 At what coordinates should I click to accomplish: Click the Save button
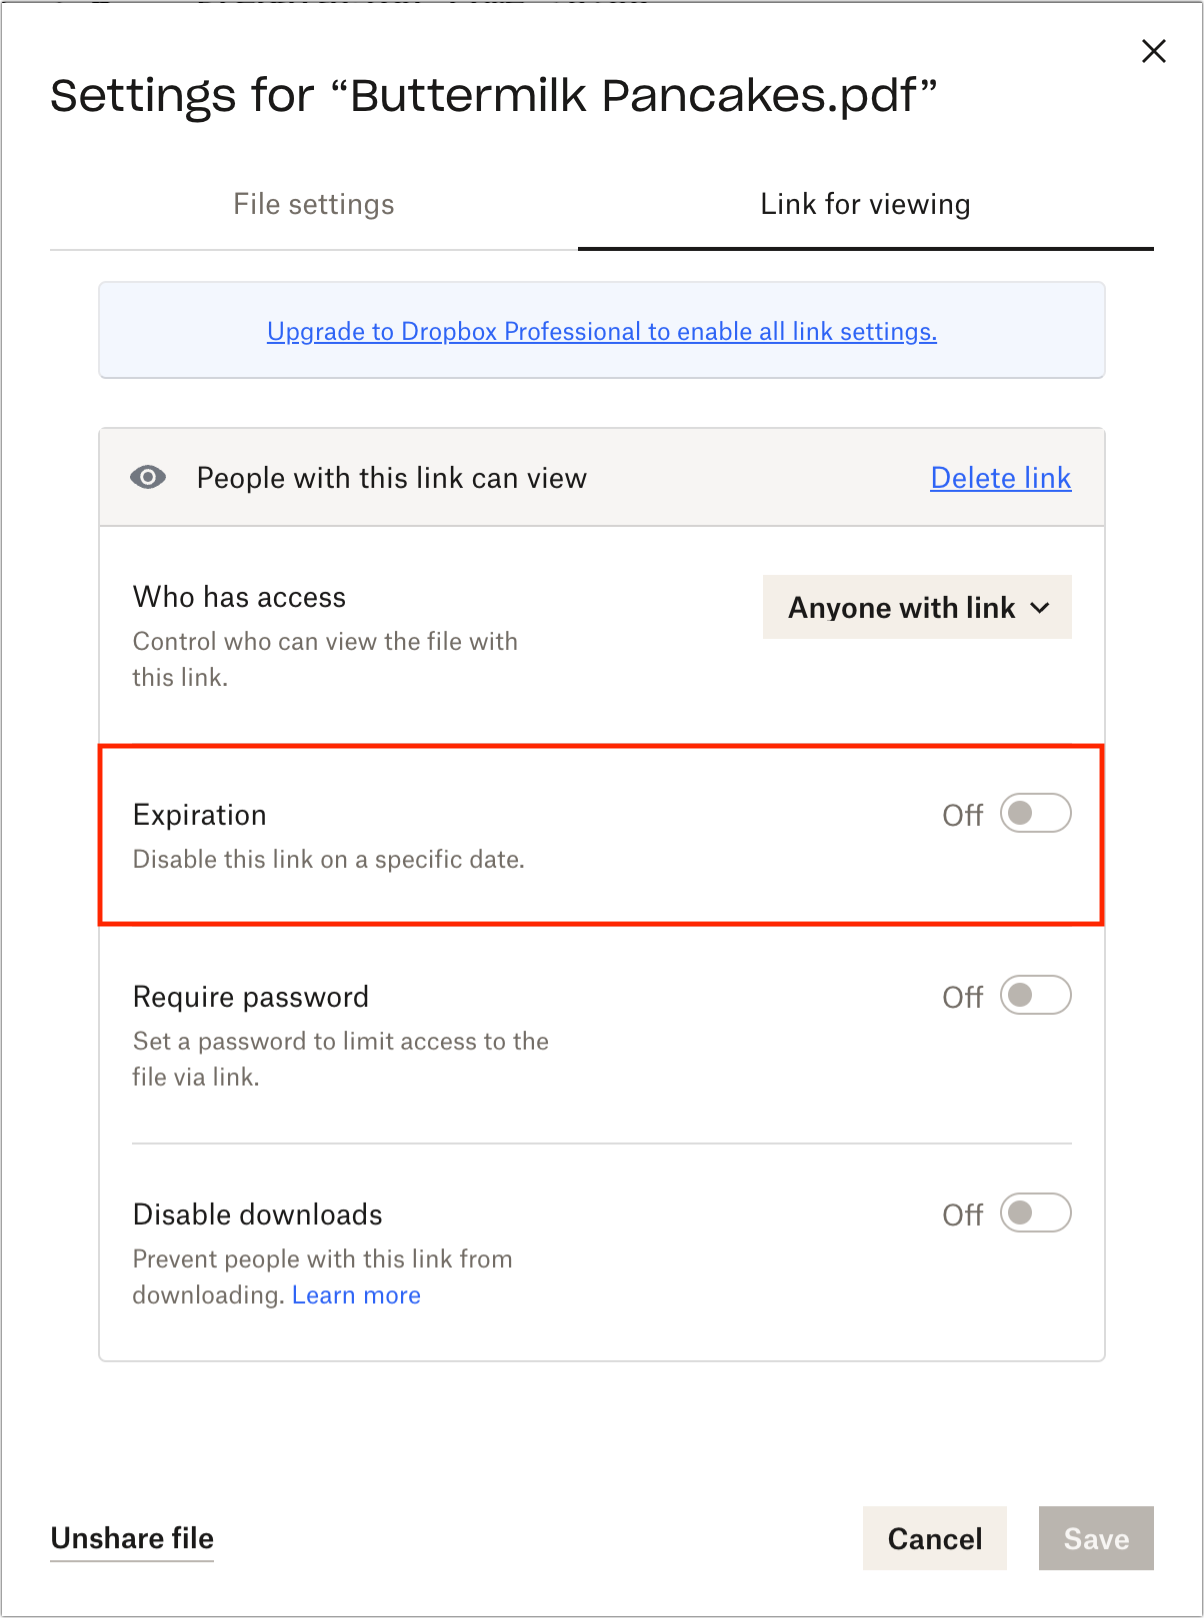point(1096,1538)
